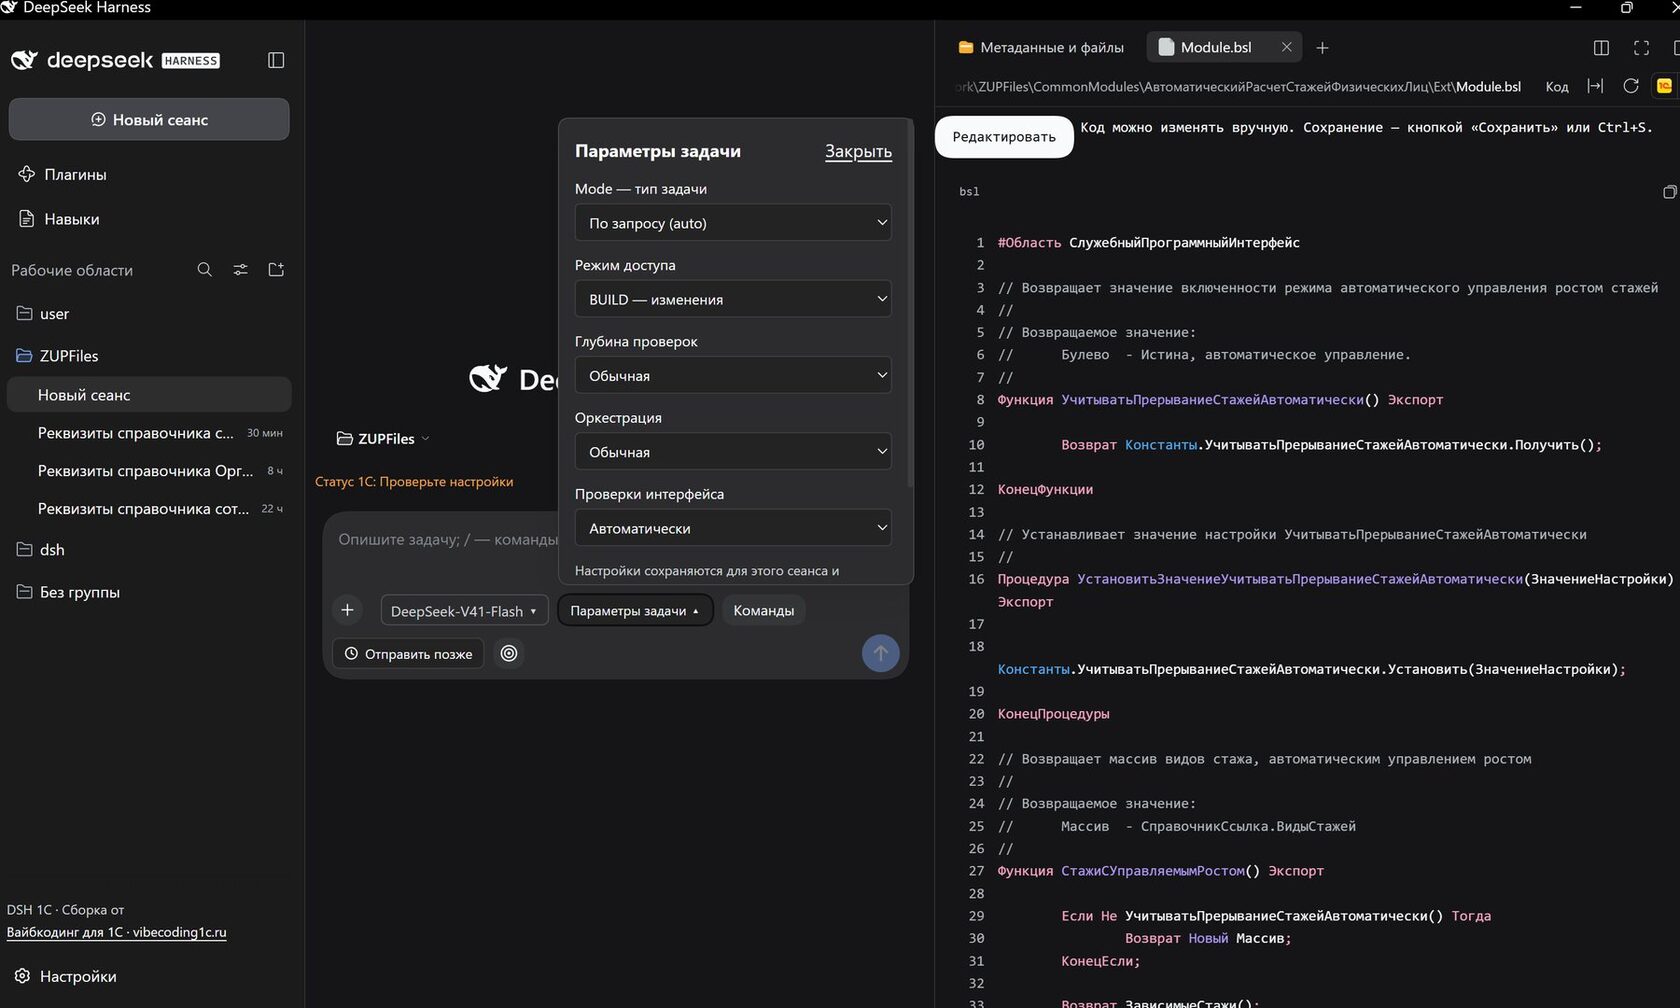Add new workspace folder icon
1680x1008 pixels.
277,270
